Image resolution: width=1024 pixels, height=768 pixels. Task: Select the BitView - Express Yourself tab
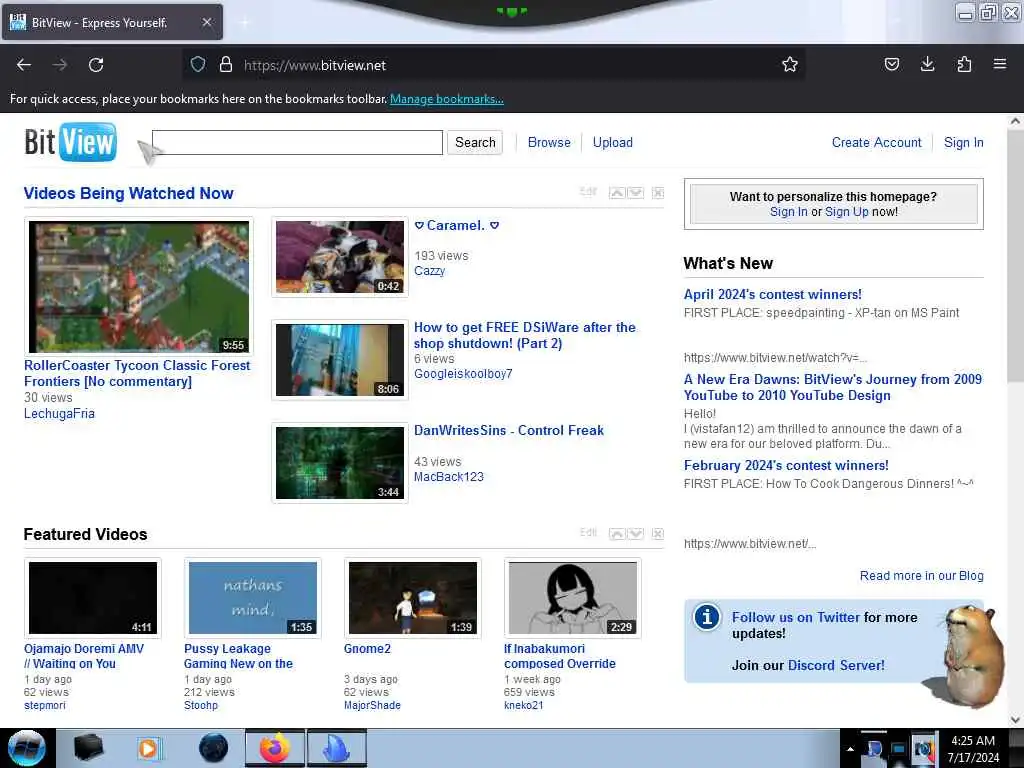(x=112, y=22)
